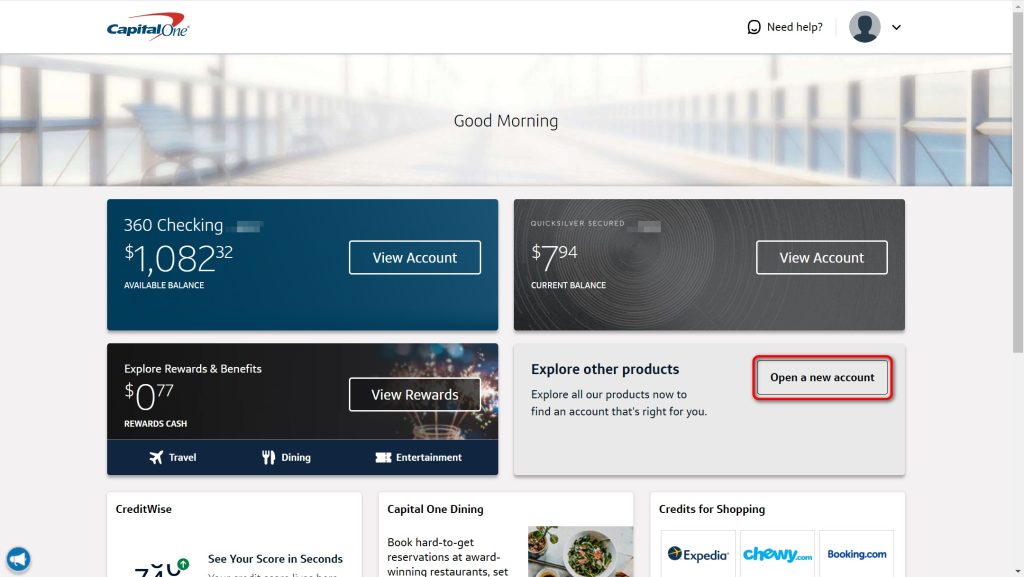The height and width of the screenshot is (577, 1024).
Task: Click the megaphone feedback icon
Action: (18, 559)
